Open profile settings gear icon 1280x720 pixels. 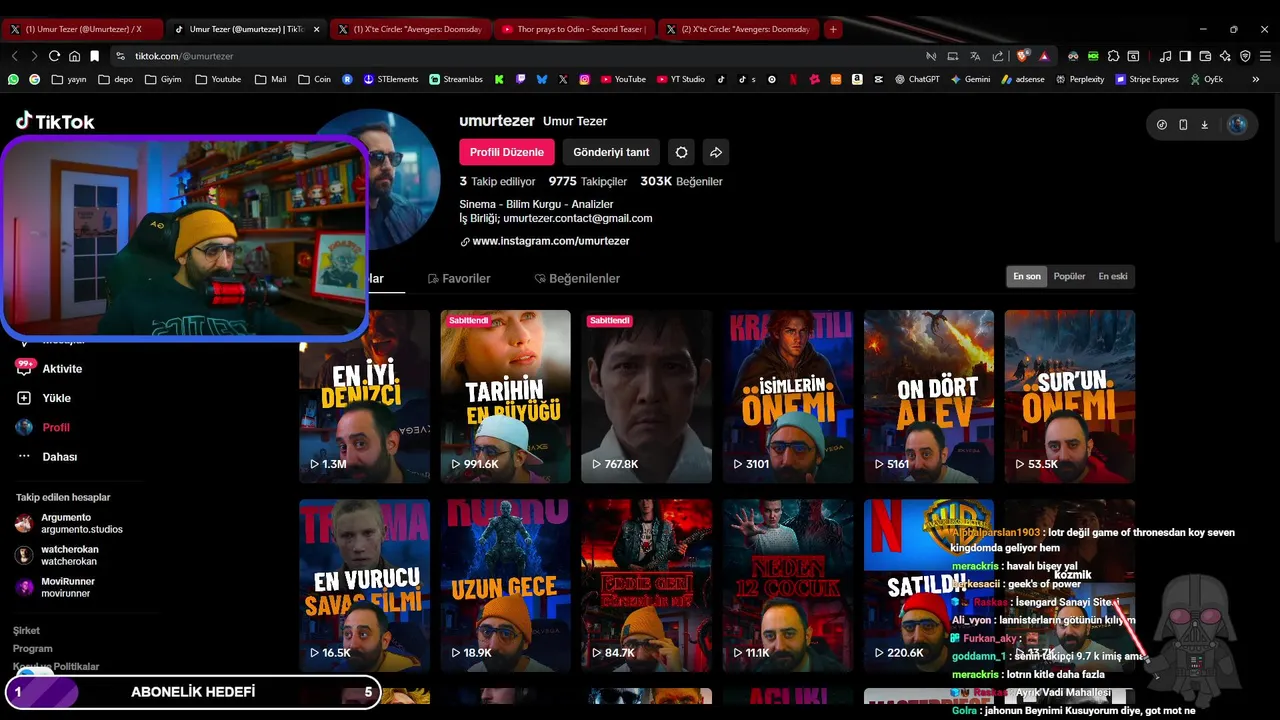coord(681,152)
